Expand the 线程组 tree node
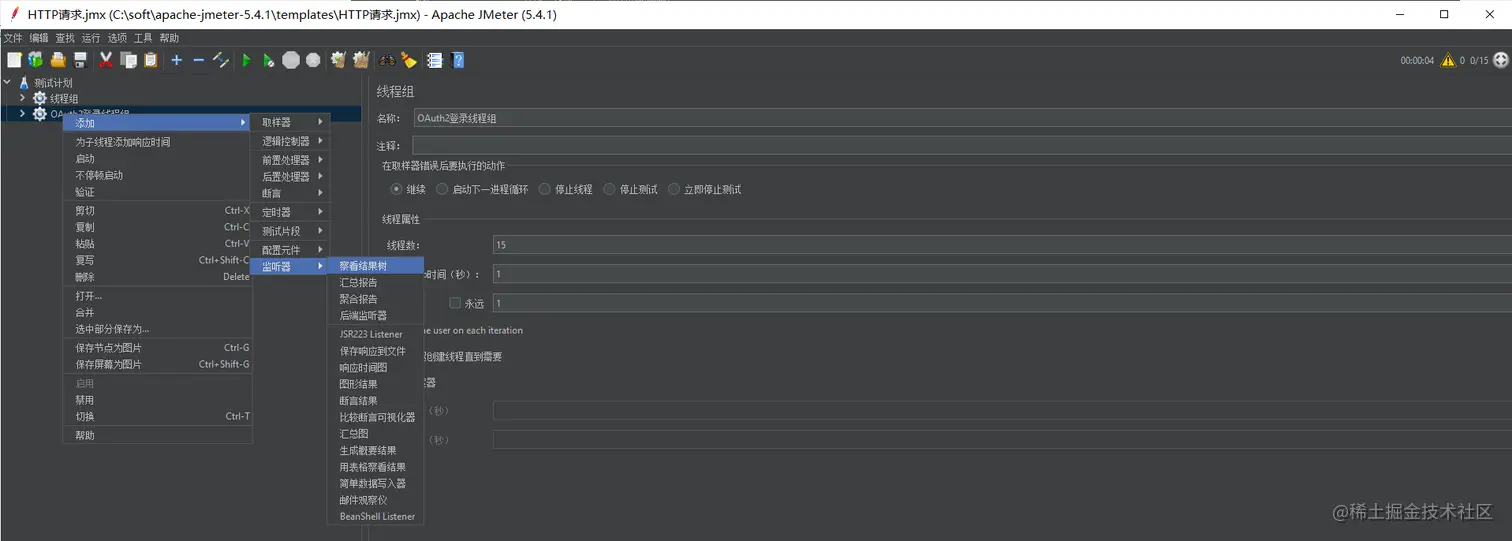1512x541 pixels. [x=23, y=98]
